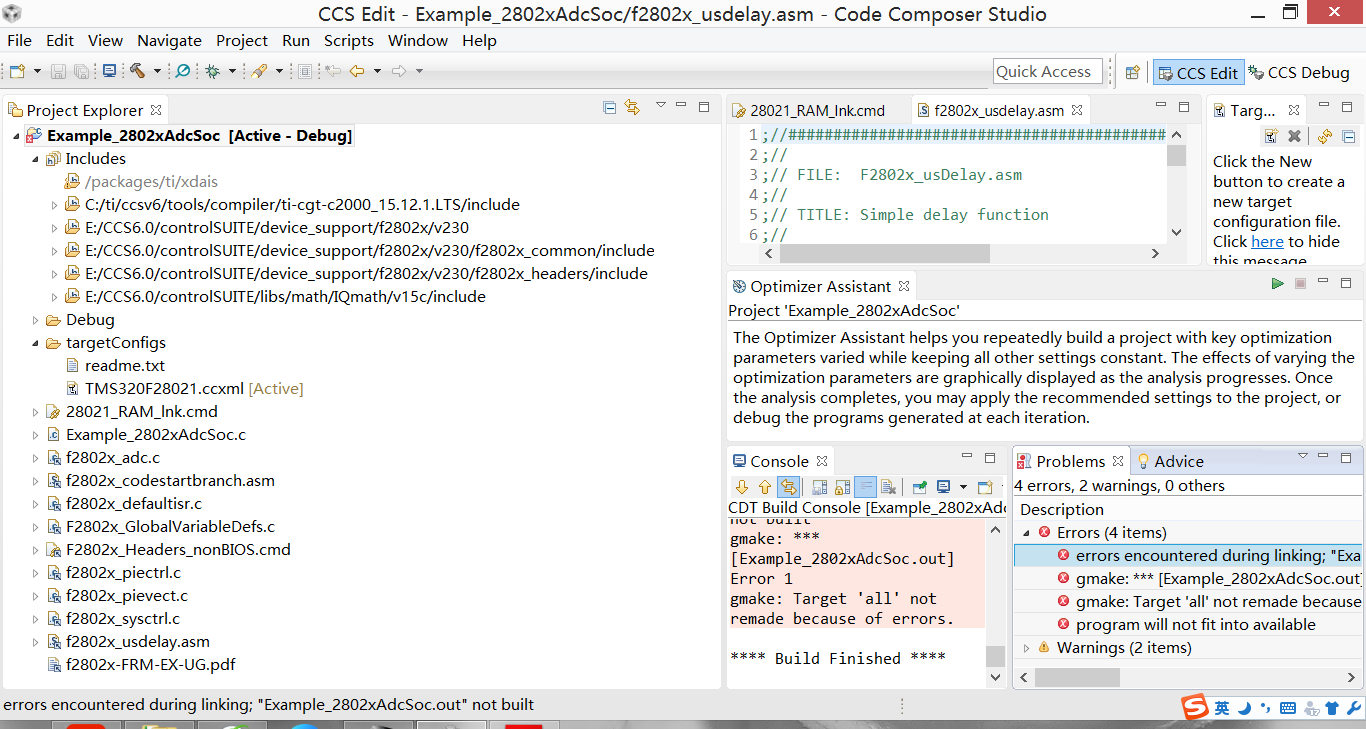Screen dimensions: 1366x729
Task: Switch to the Advice tab
Action: coord(1169,461)
